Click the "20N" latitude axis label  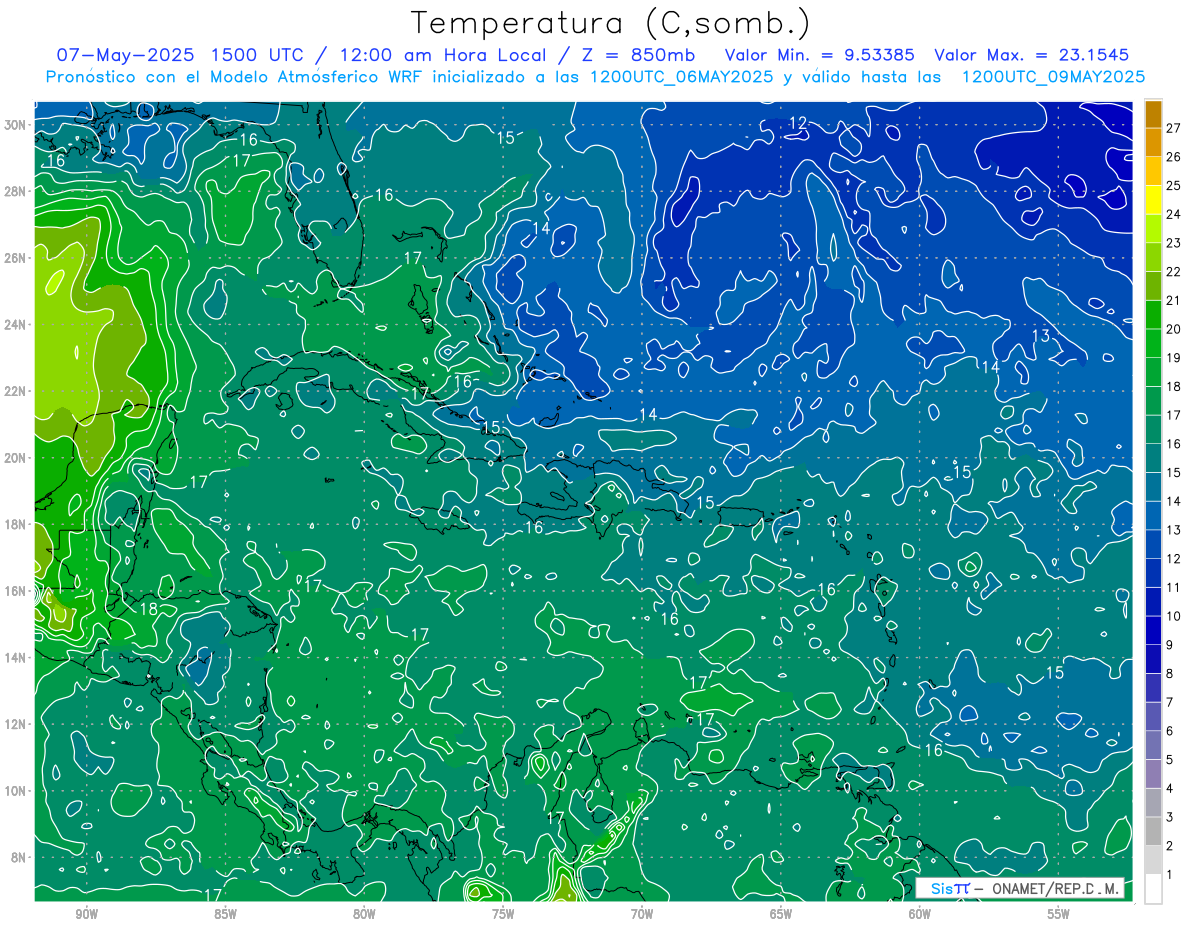coord(15,458)
